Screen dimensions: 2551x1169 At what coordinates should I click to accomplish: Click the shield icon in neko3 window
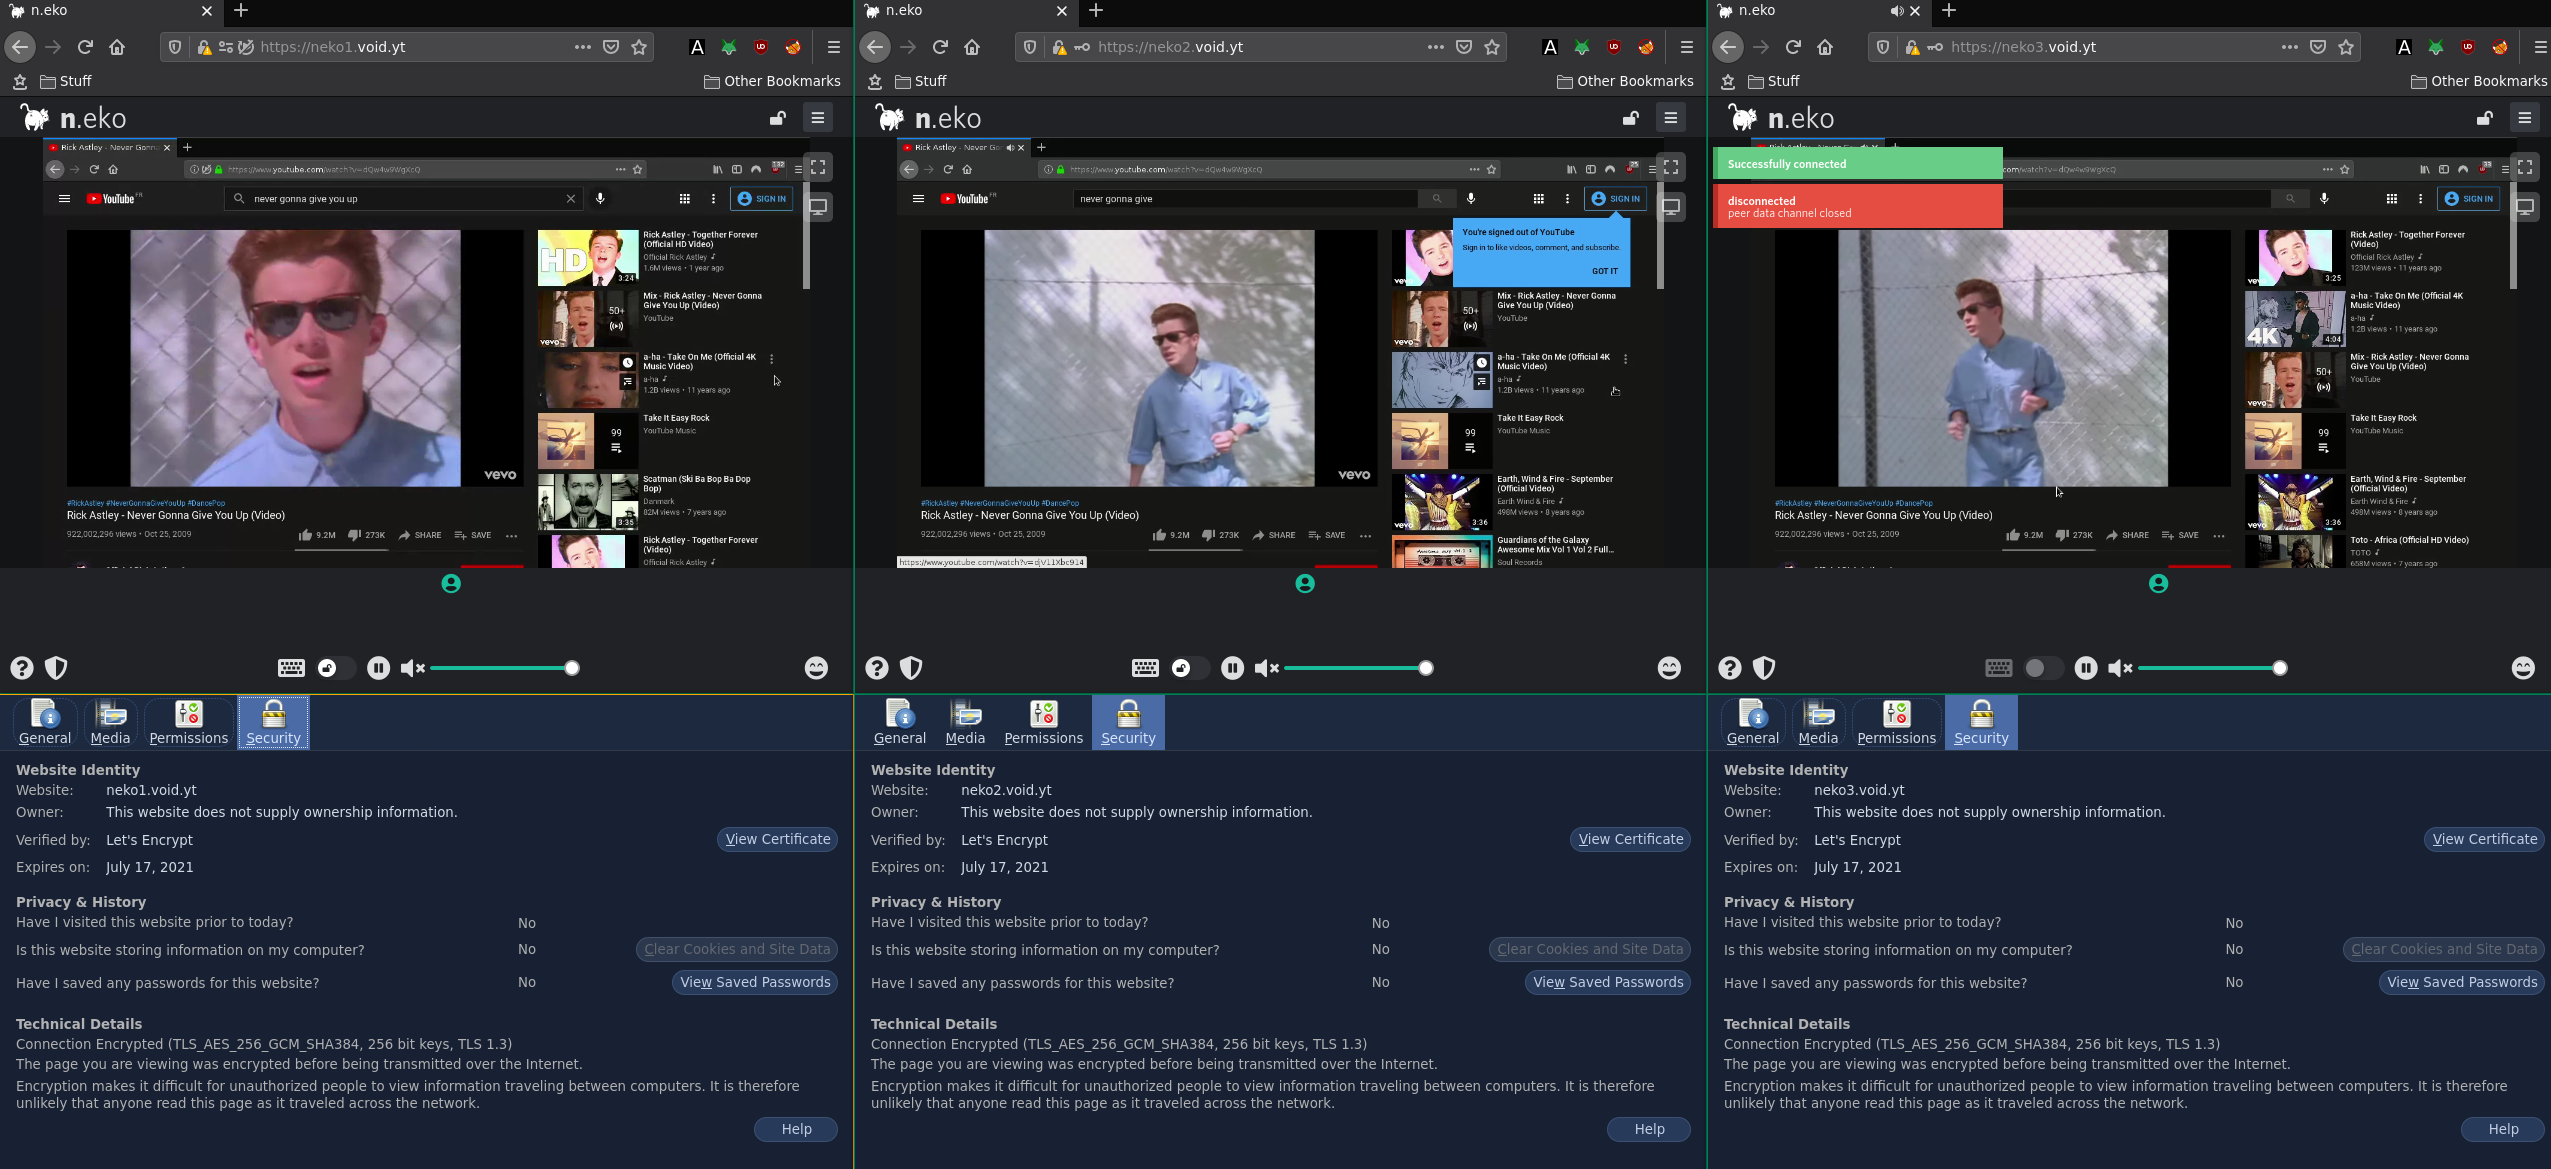tap(1764, 668)
